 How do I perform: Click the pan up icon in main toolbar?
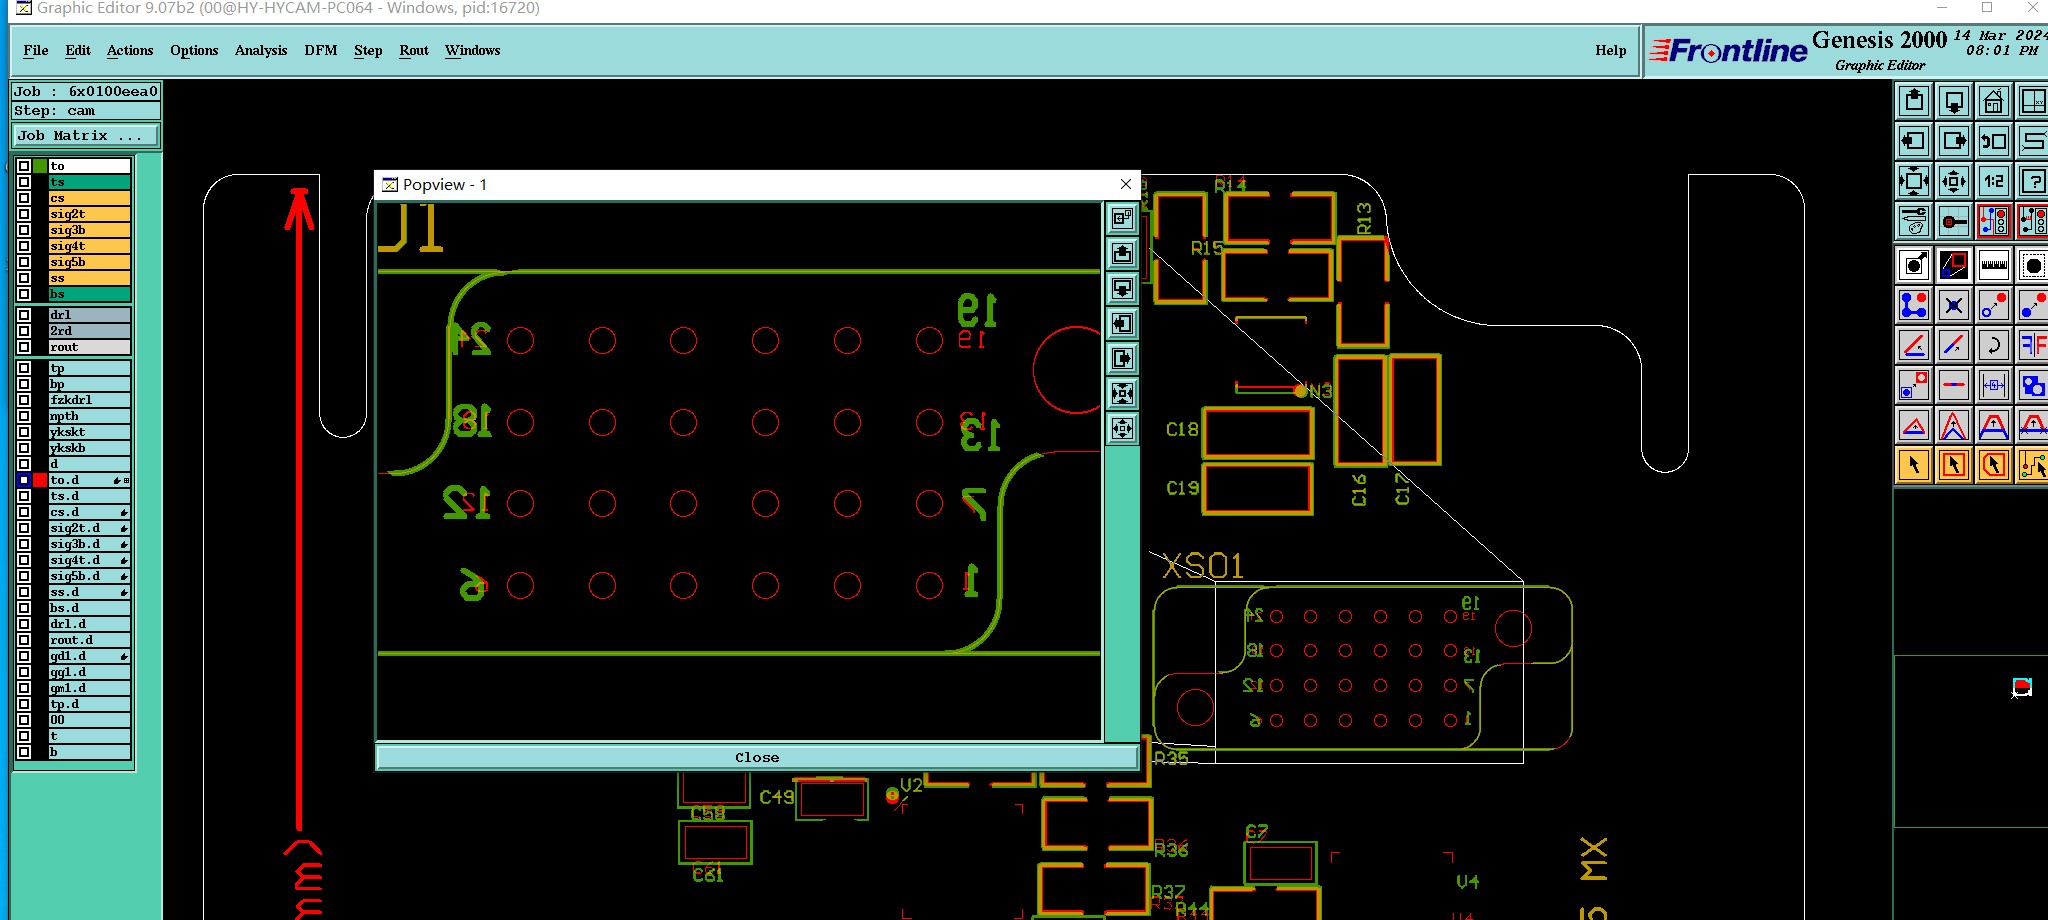pos(1914,101)
